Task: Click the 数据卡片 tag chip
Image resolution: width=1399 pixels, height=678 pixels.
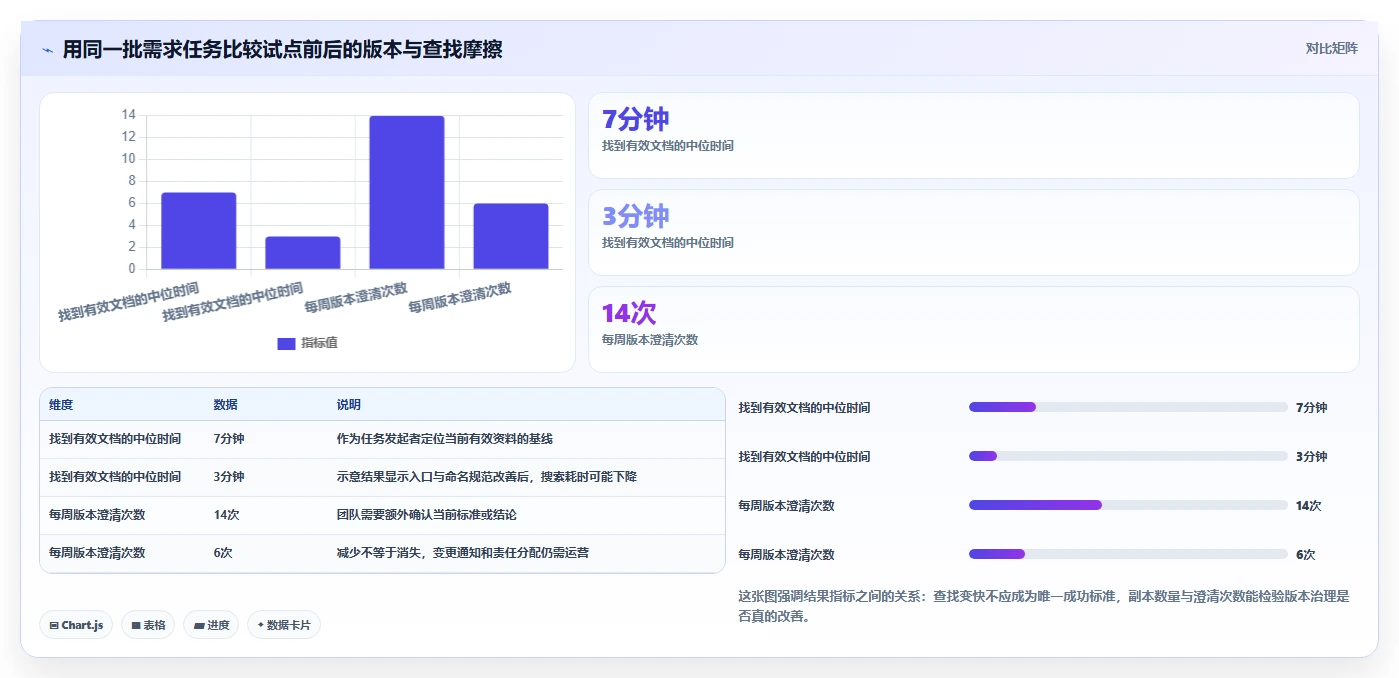Action: [x=284, y=625]
